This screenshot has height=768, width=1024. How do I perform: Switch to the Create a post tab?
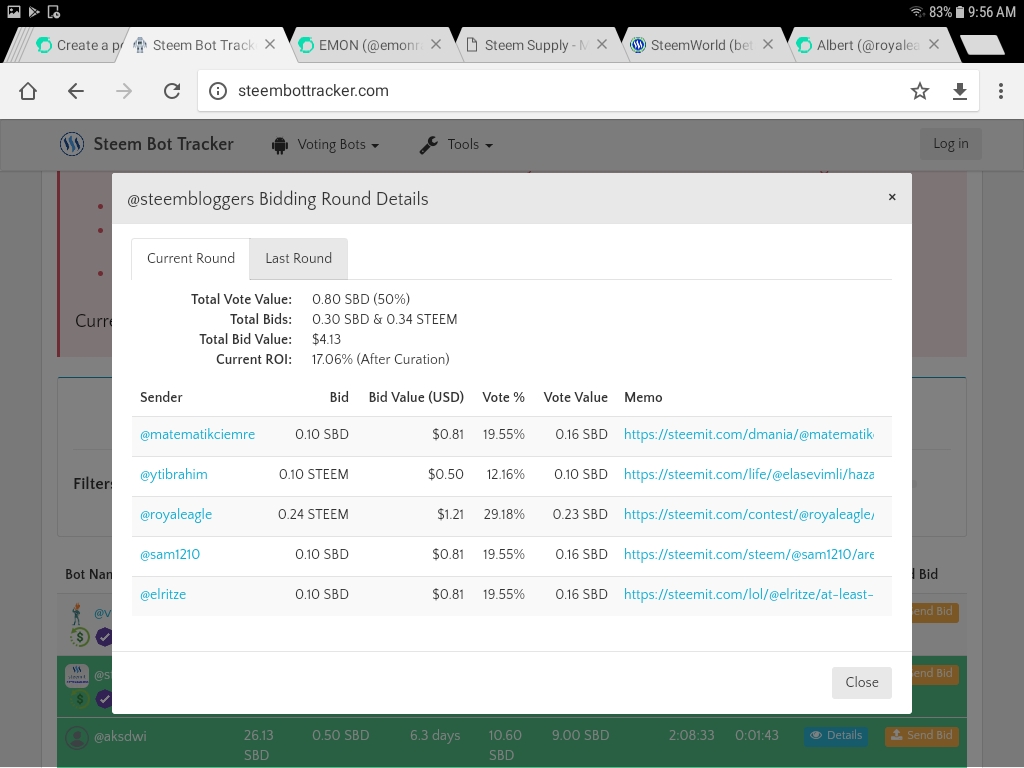(x=76, y=45)
